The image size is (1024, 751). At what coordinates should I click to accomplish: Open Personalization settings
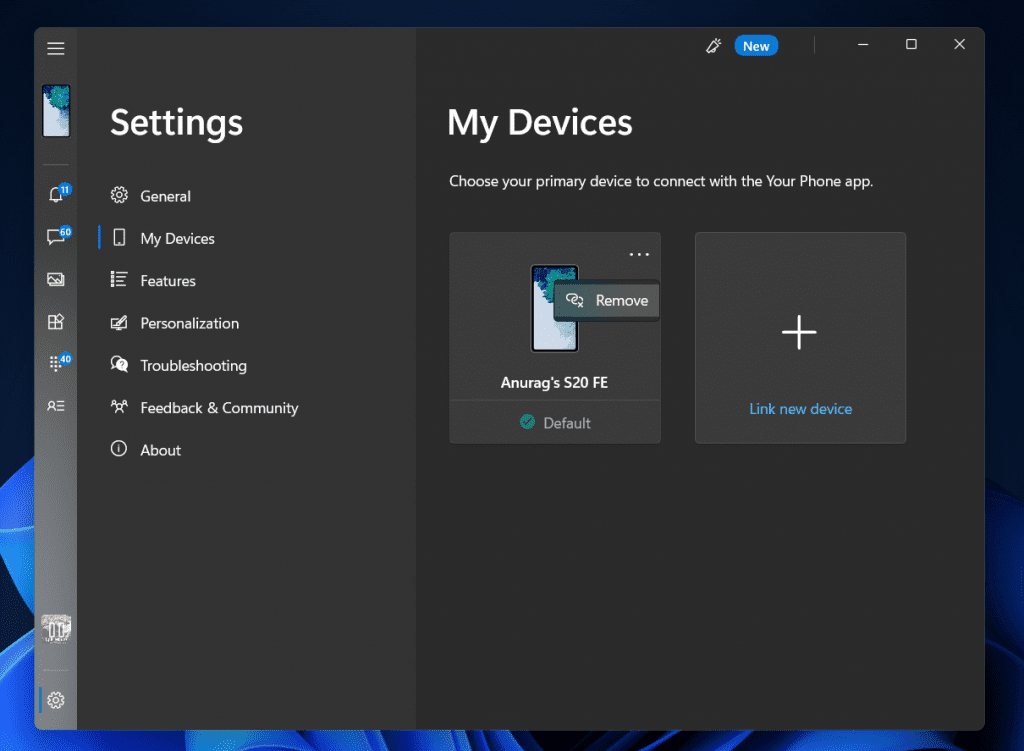pyautogui.click(x=189, y=323)
